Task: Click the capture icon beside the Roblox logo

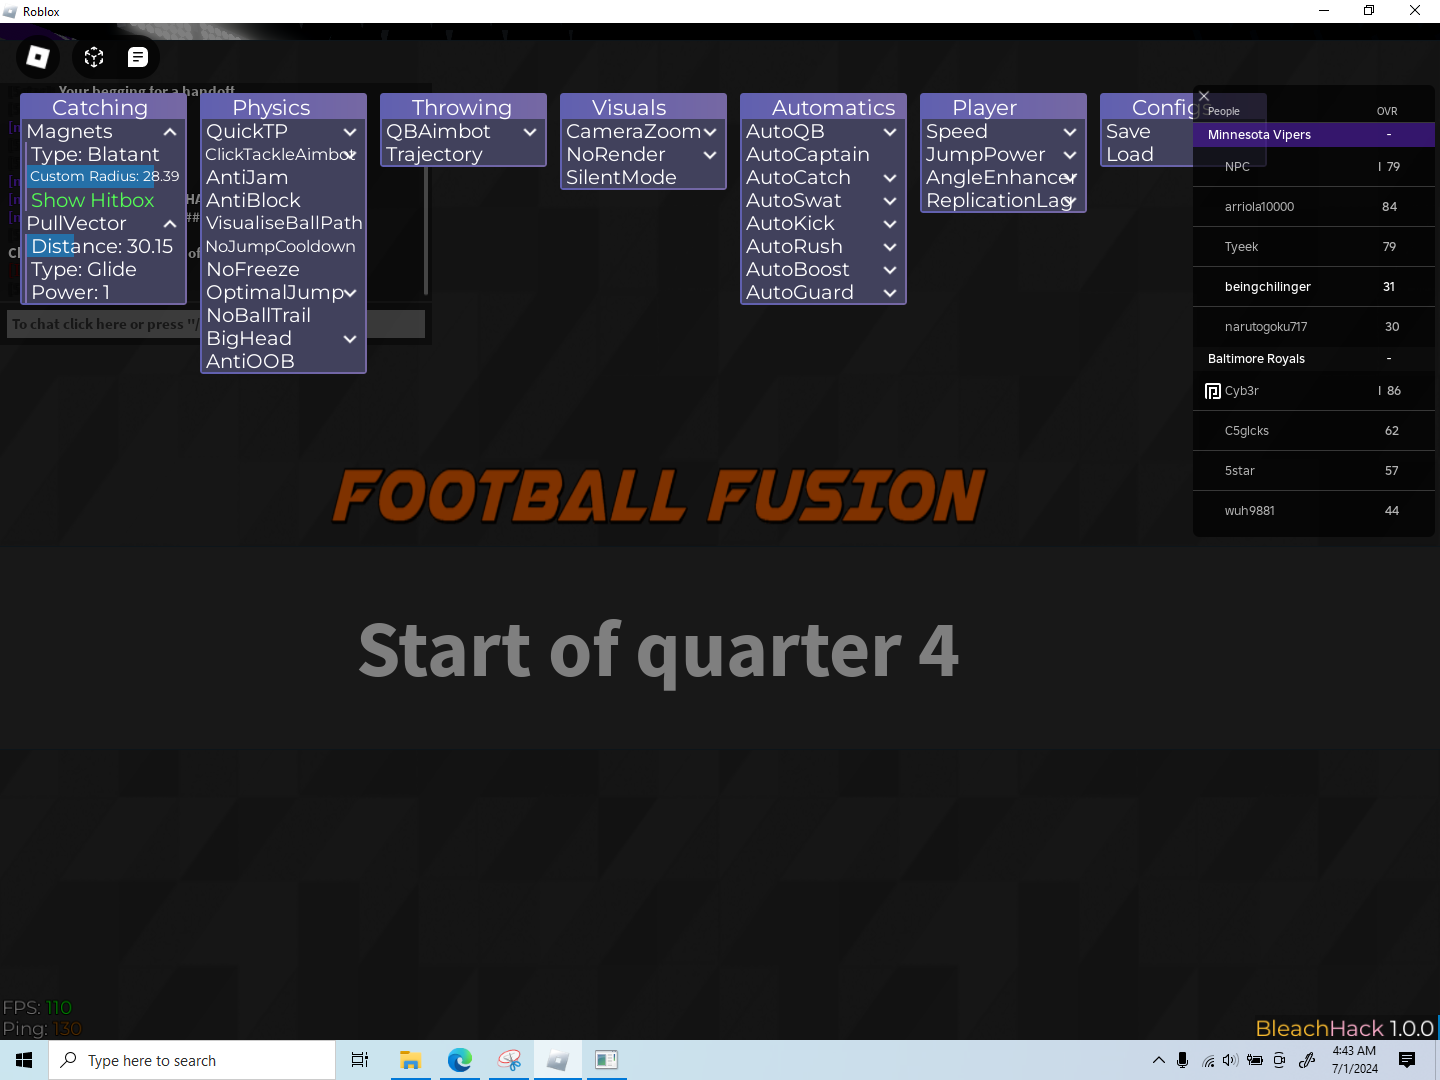Action: (94, 57)
